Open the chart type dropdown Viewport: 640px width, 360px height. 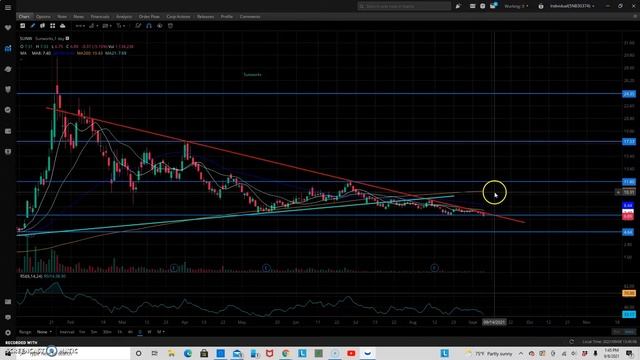pyautogui.click(x=93, y=26)
